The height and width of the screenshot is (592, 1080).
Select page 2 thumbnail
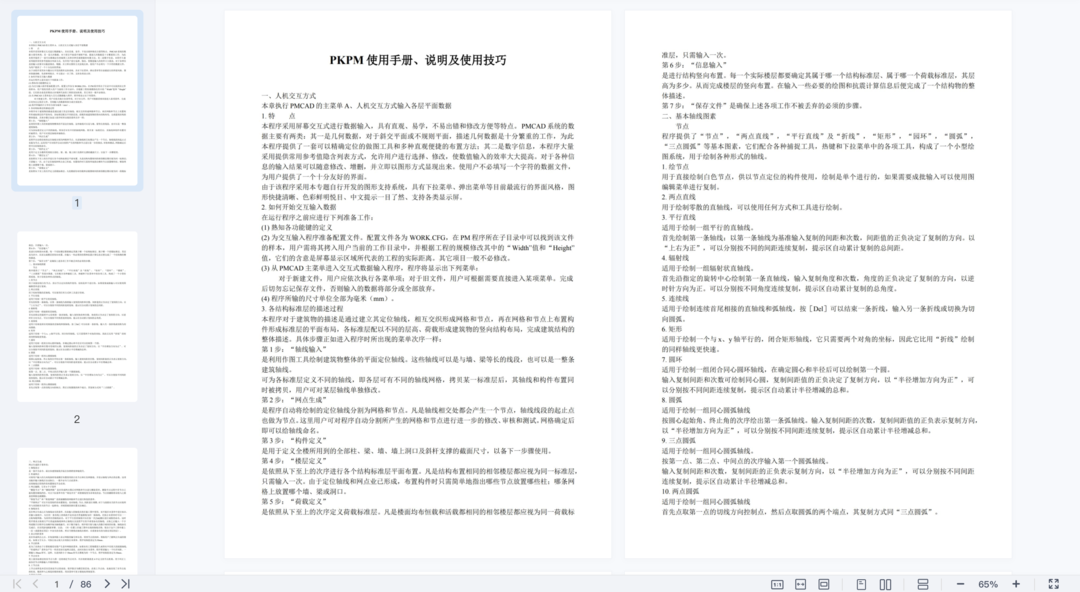tap(77, 316)
